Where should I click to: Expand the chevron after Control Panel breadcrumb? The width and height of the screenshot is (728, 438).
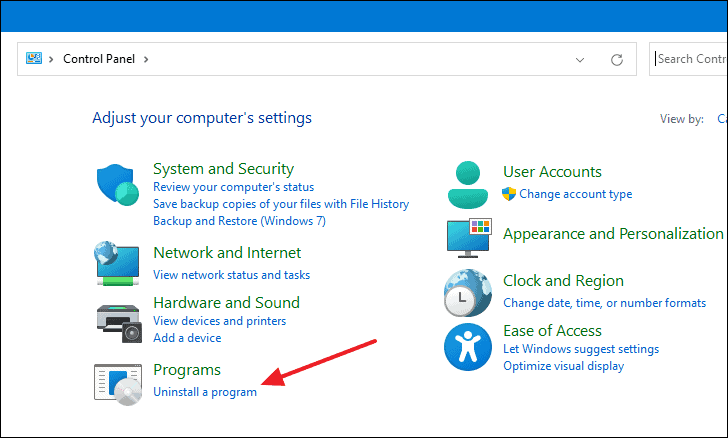tap(146, 59)
